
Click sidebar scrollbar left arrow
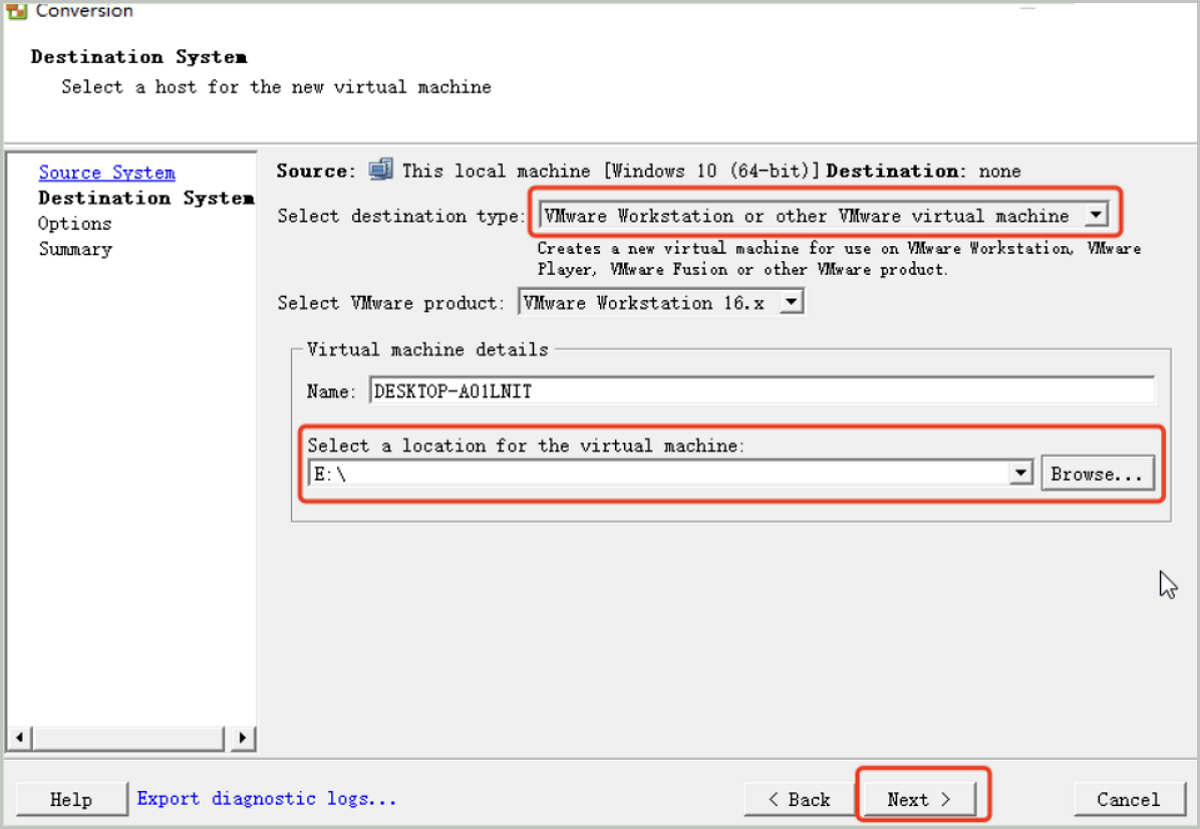click(19, 739)
